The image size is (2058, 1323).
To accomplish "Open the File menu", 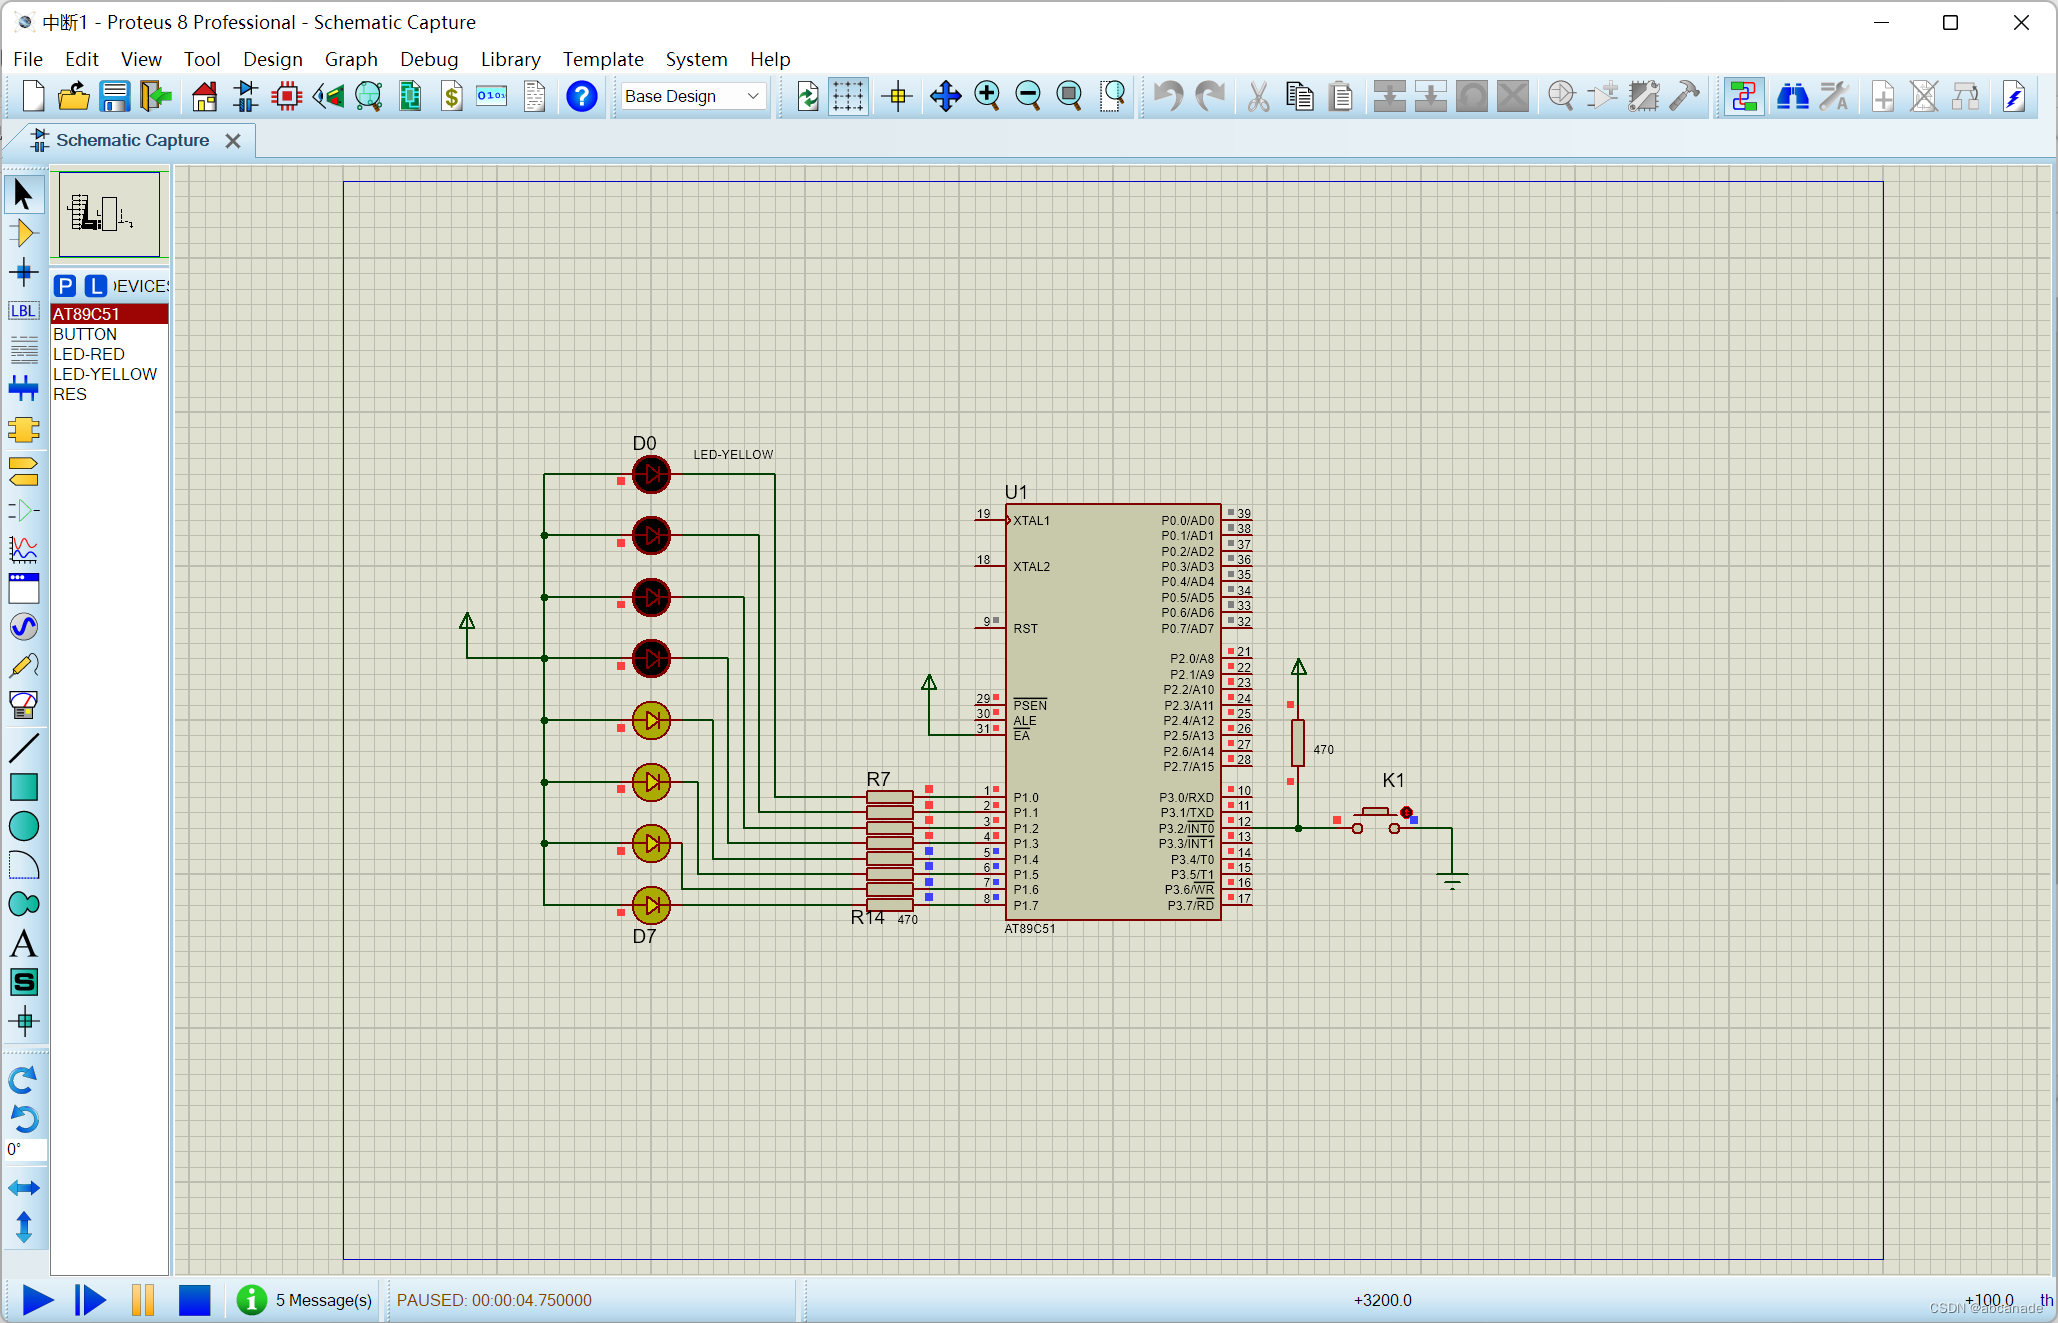I will click(x=28, y=59).
